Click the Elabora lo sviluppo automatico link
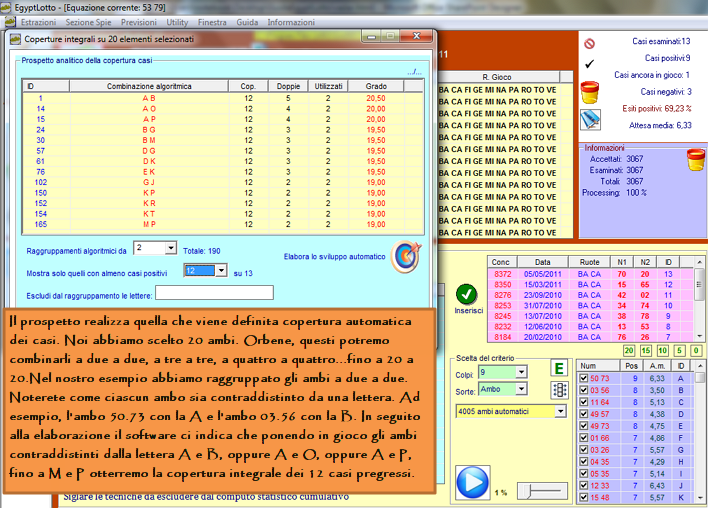The height and width of the screenshot is (508, 708). click(334, 256)
